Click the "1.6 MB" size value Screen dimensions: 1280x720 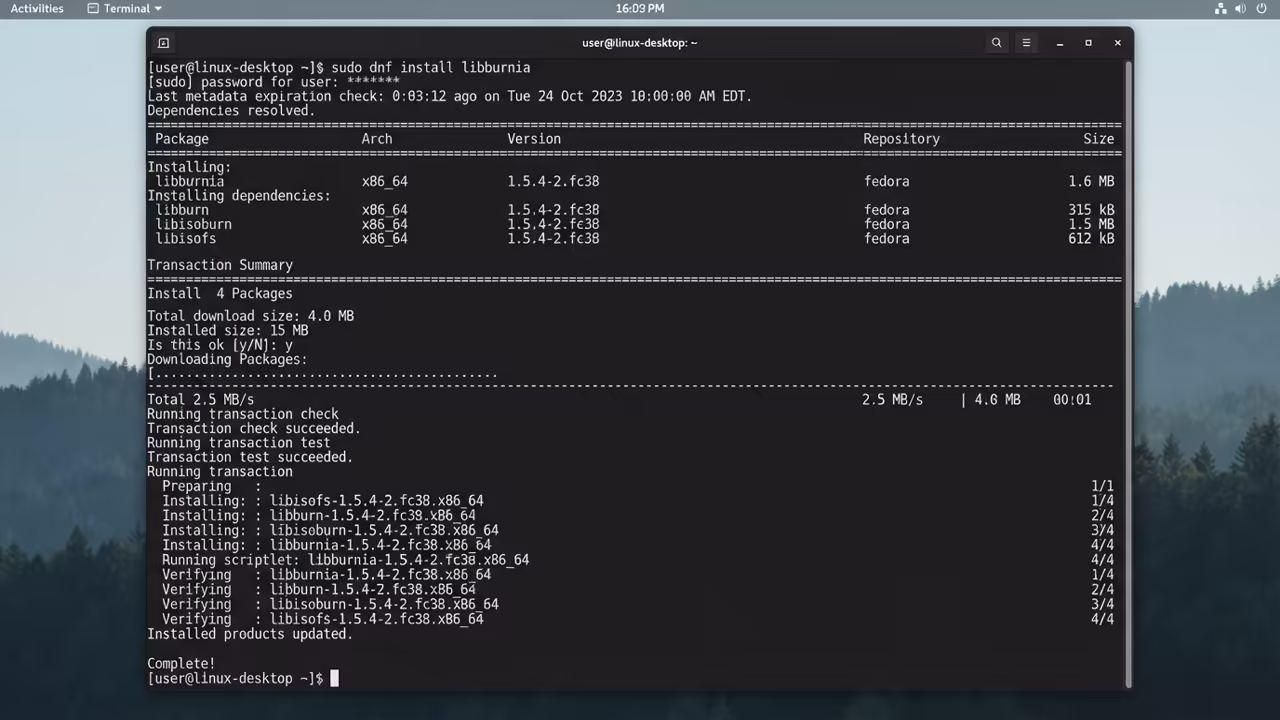pyautogui.click(x=1091, y=182)
